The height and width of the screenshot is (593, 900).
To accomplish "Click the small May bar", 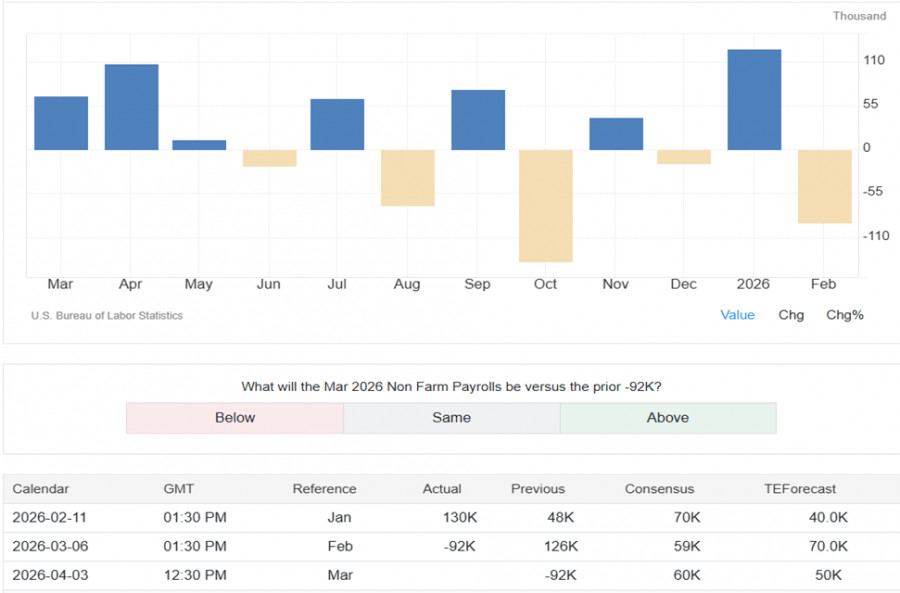I will point(199,145).
